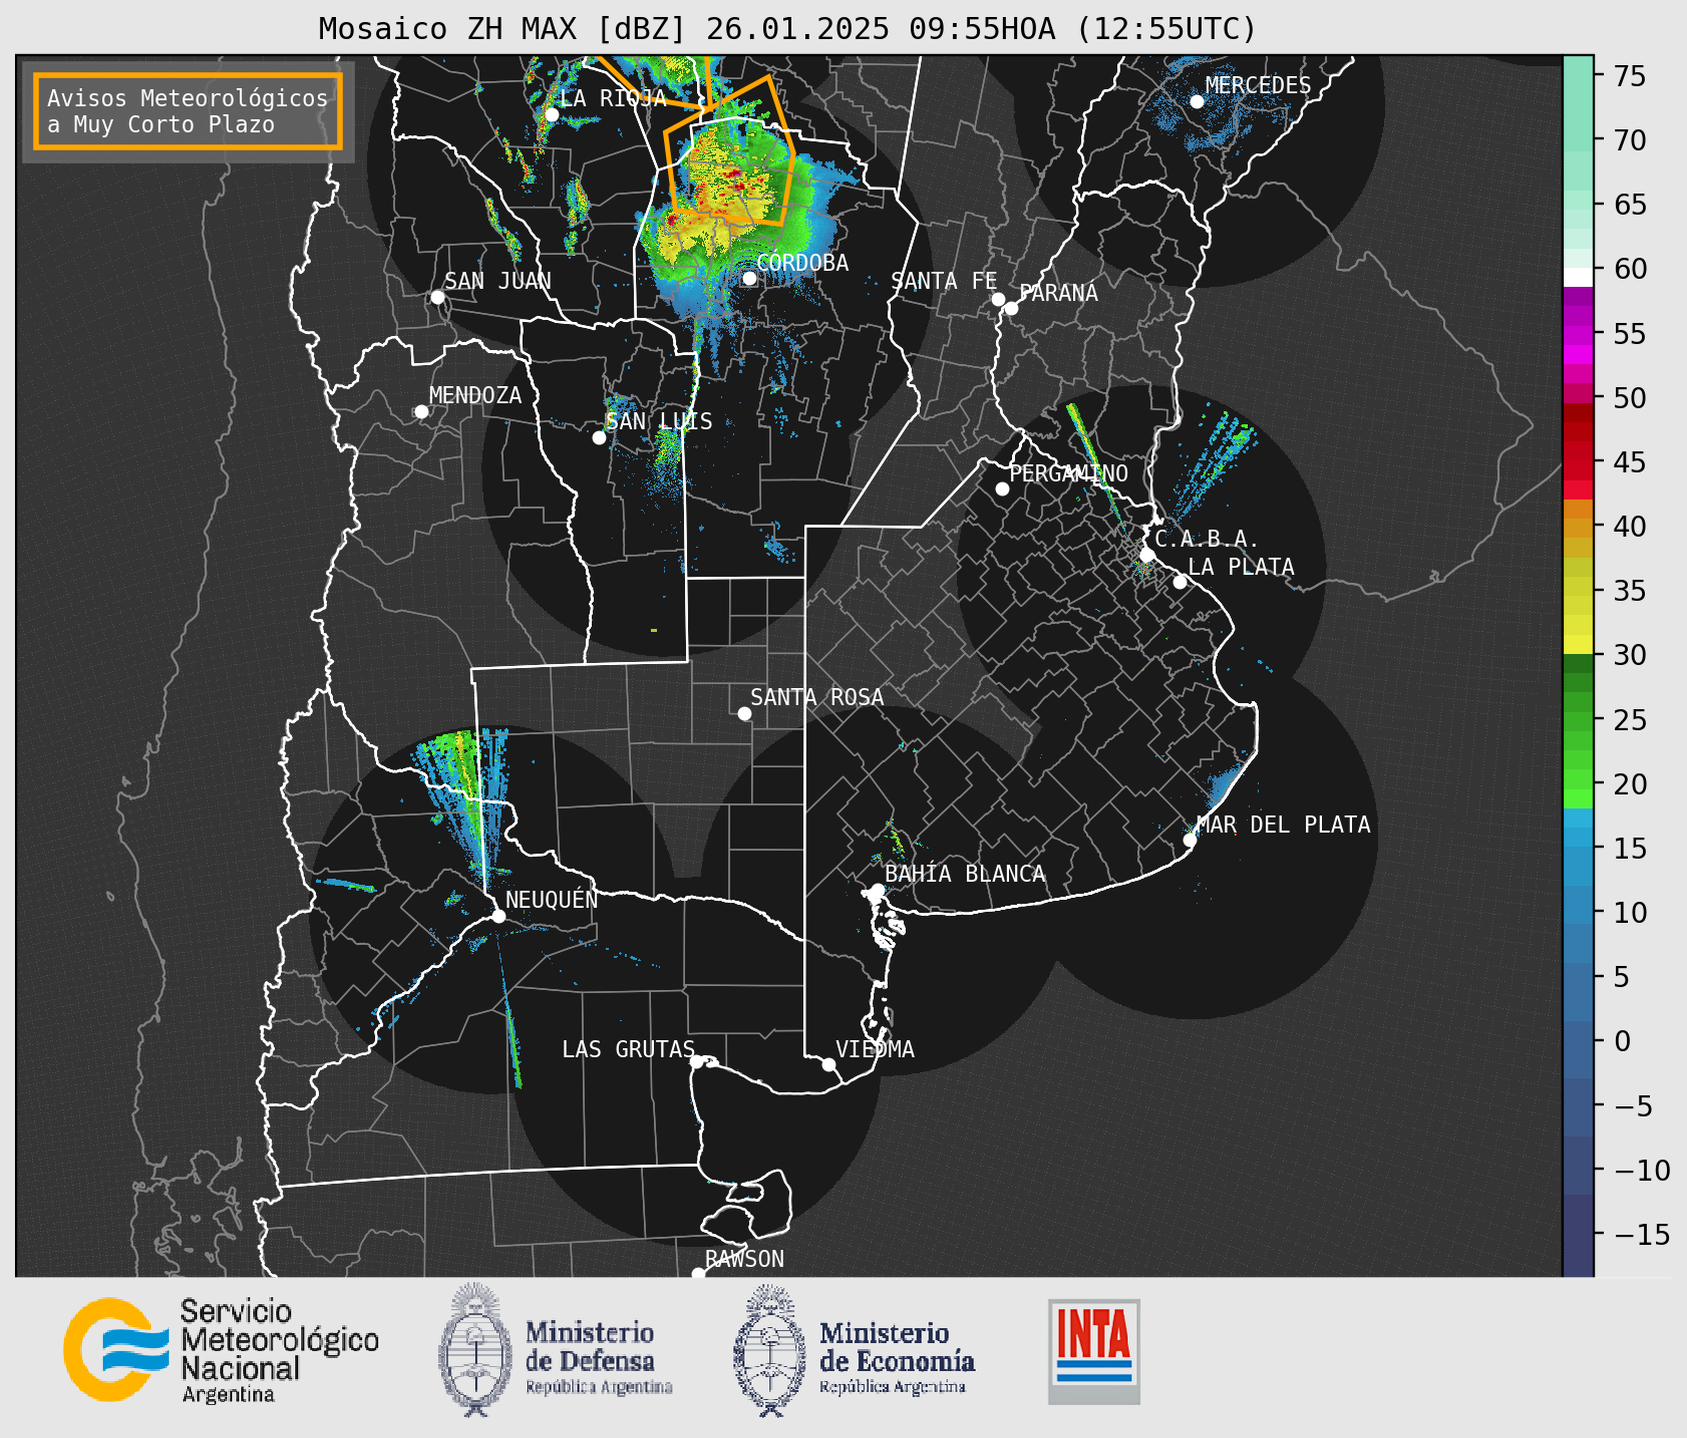1687x1438 pixels.
Task: Click the Viedma city marker
Action: (x=828, y=1064)
